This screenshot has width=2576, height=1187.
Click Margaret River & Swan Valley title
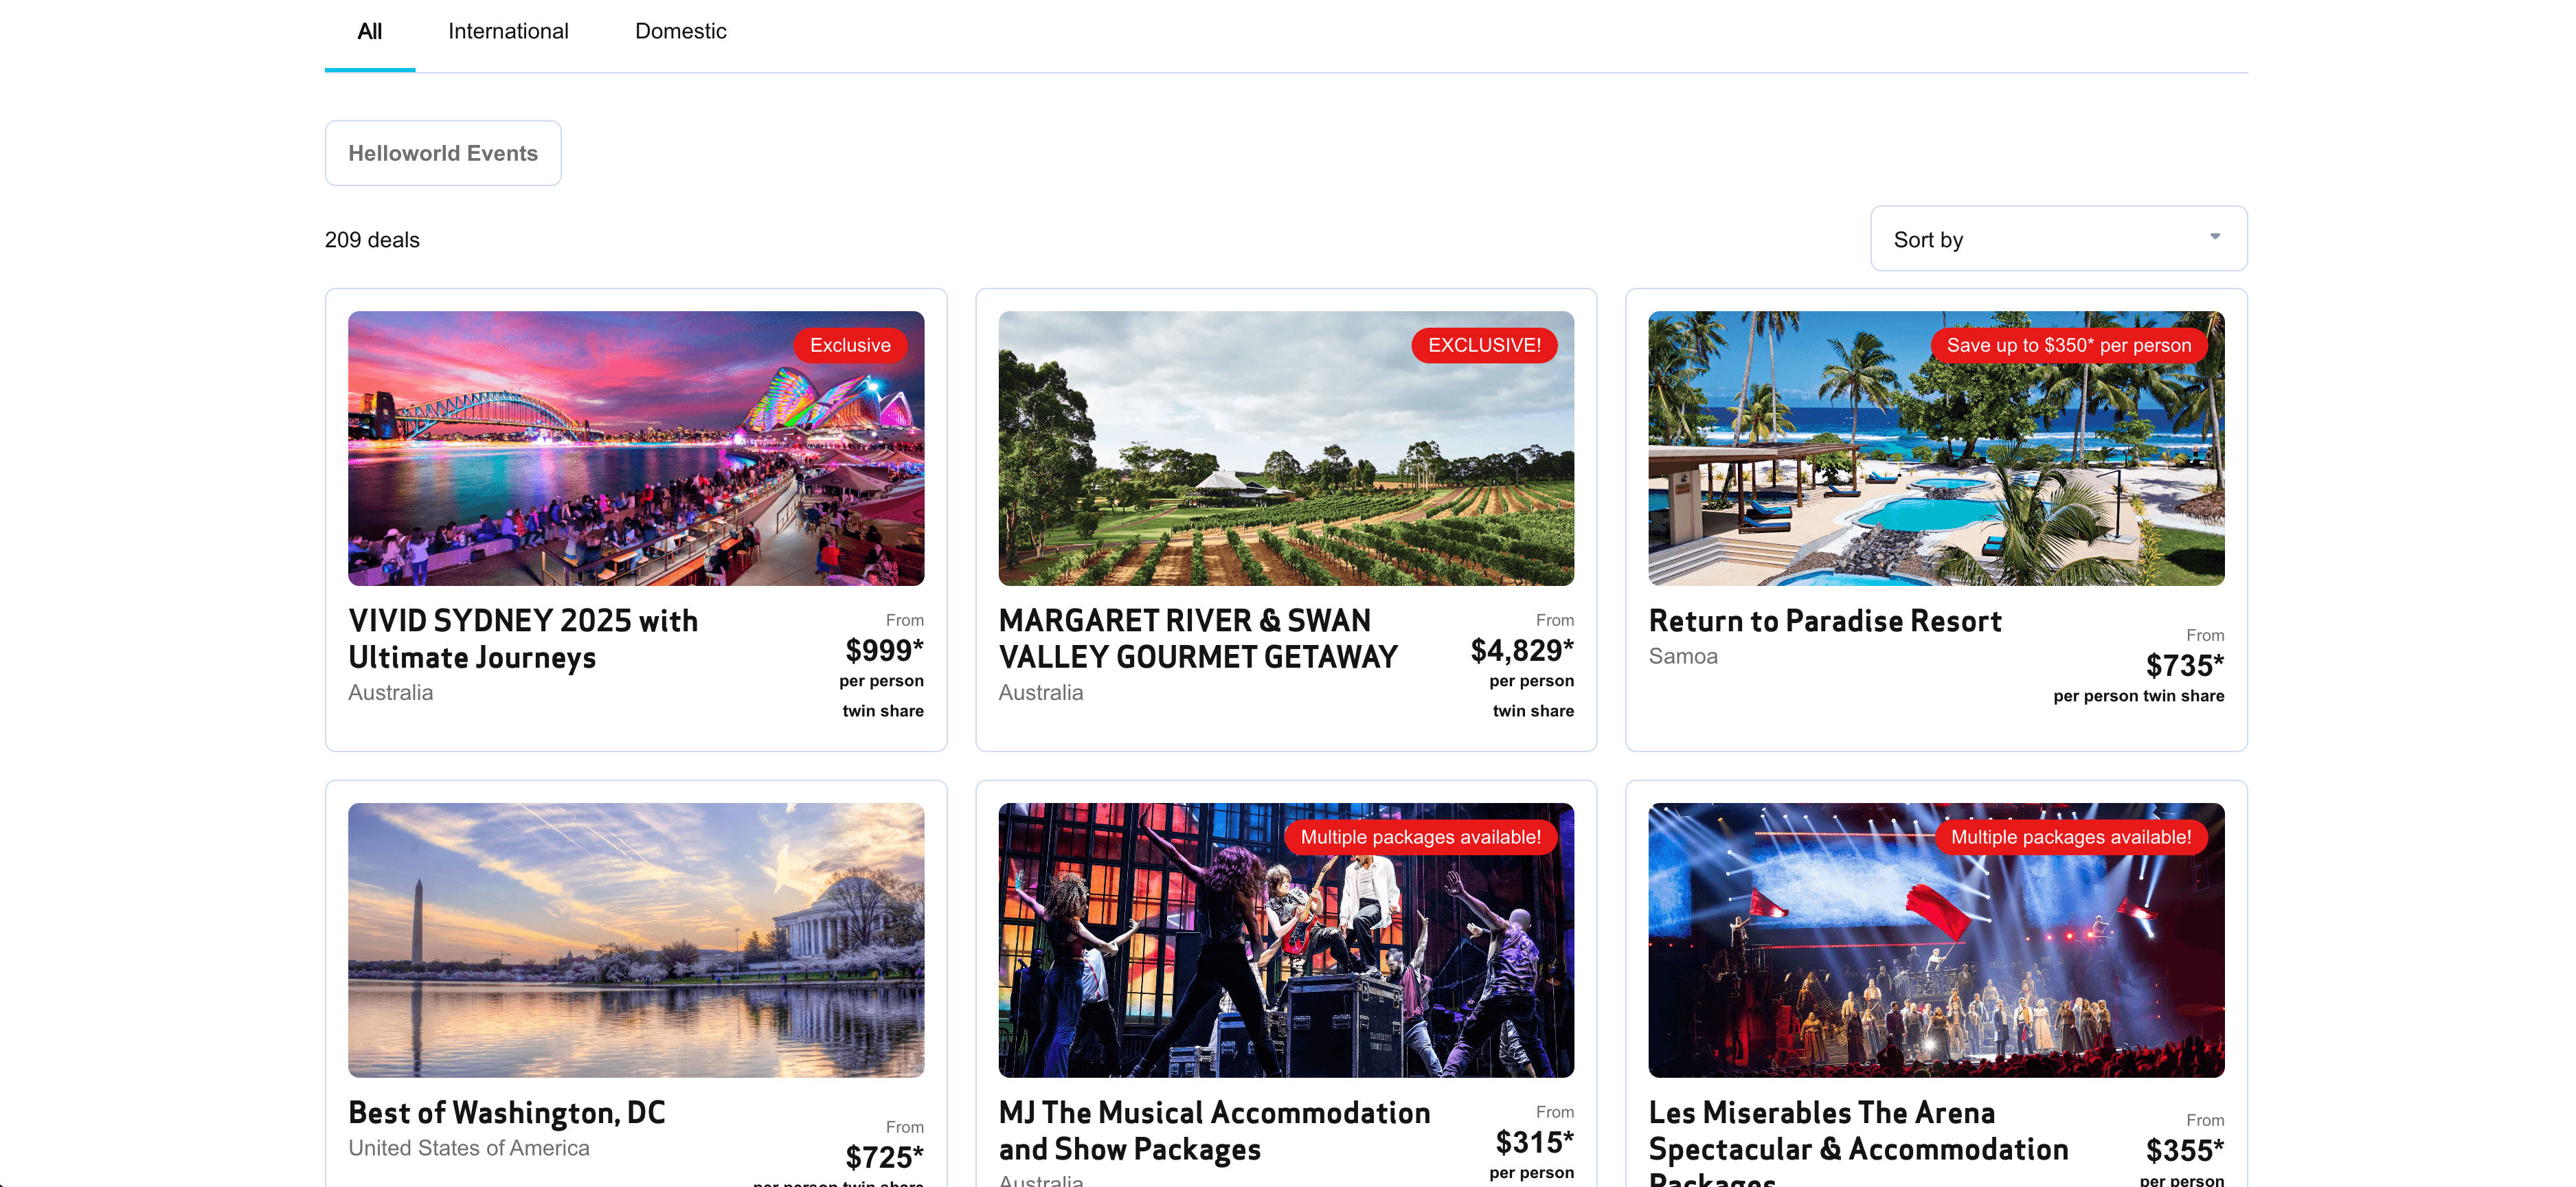coord(1197,638)
